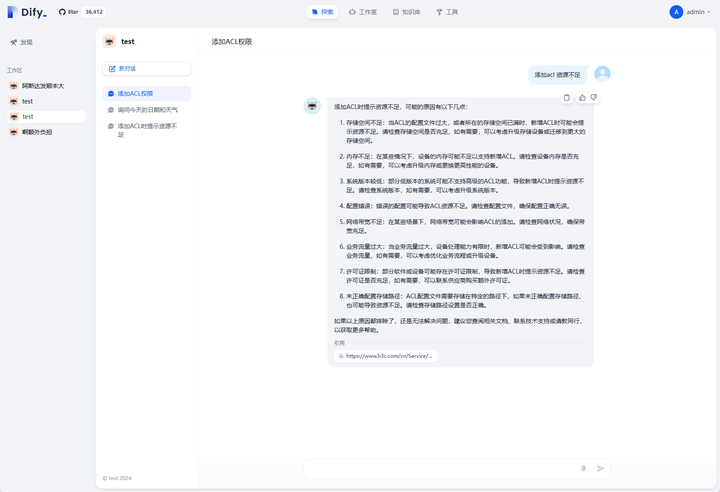This screenshot has height=492, width=720.
Task: Click the send message arrow
Action: (600, 468)
